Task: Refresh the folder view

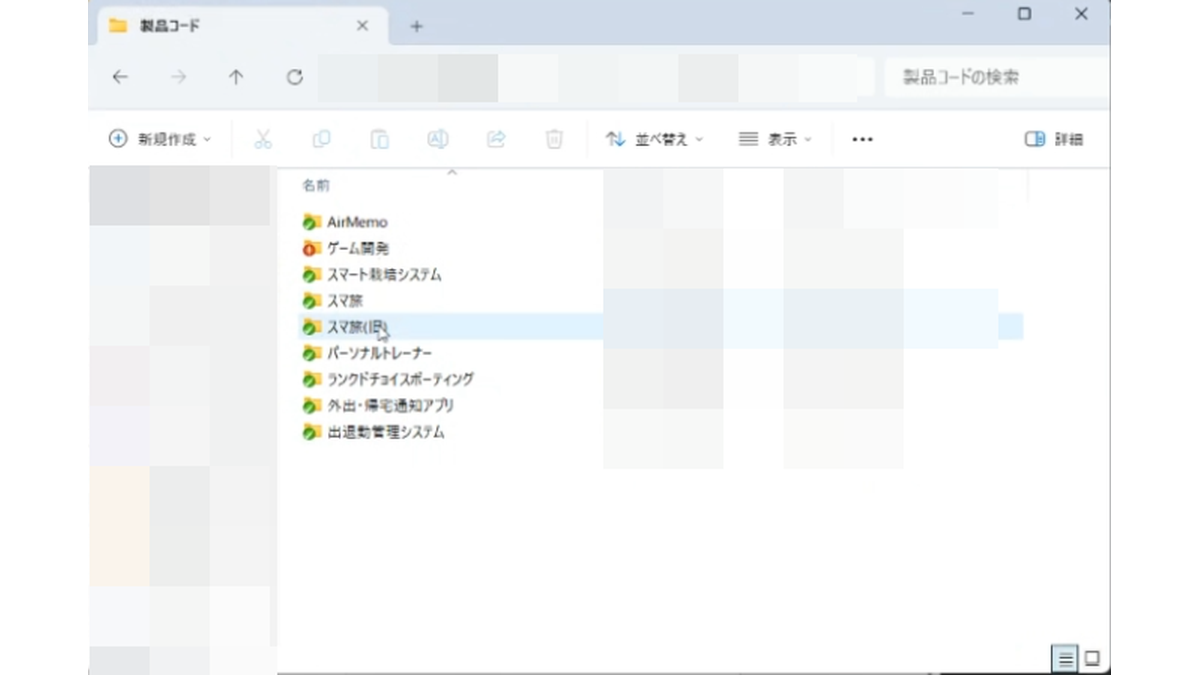Action: click(x=294, y=77)
